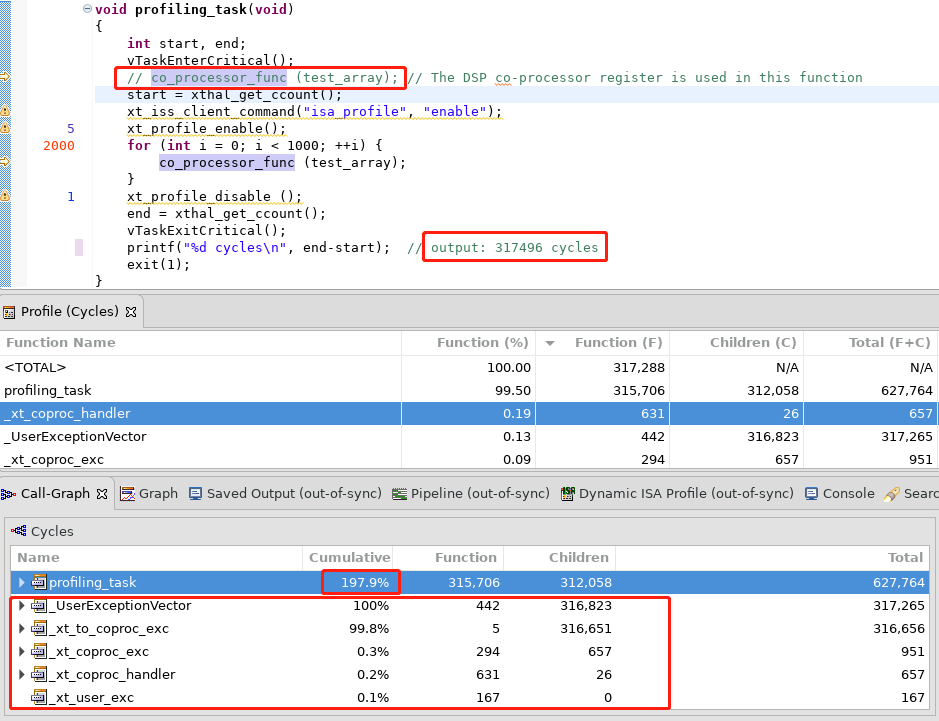The height and width of the screenshot is (721, 939).
Task: Click the Cycles section icon in Call-Graph
Action: (18, 532)
